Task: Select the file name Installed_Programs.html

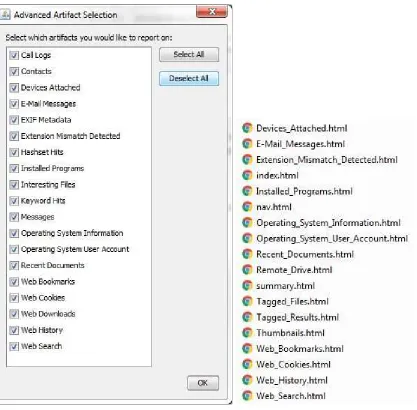Action: (x=304, y=191)
